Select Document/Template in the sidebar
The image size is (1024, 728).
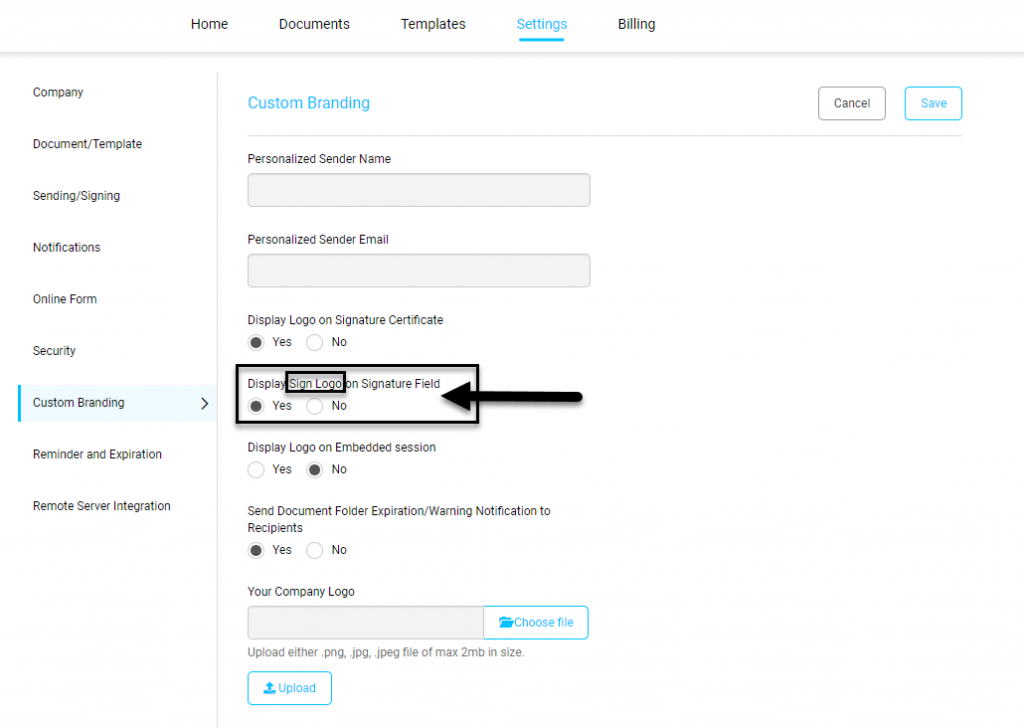click(x=87, y=144)
